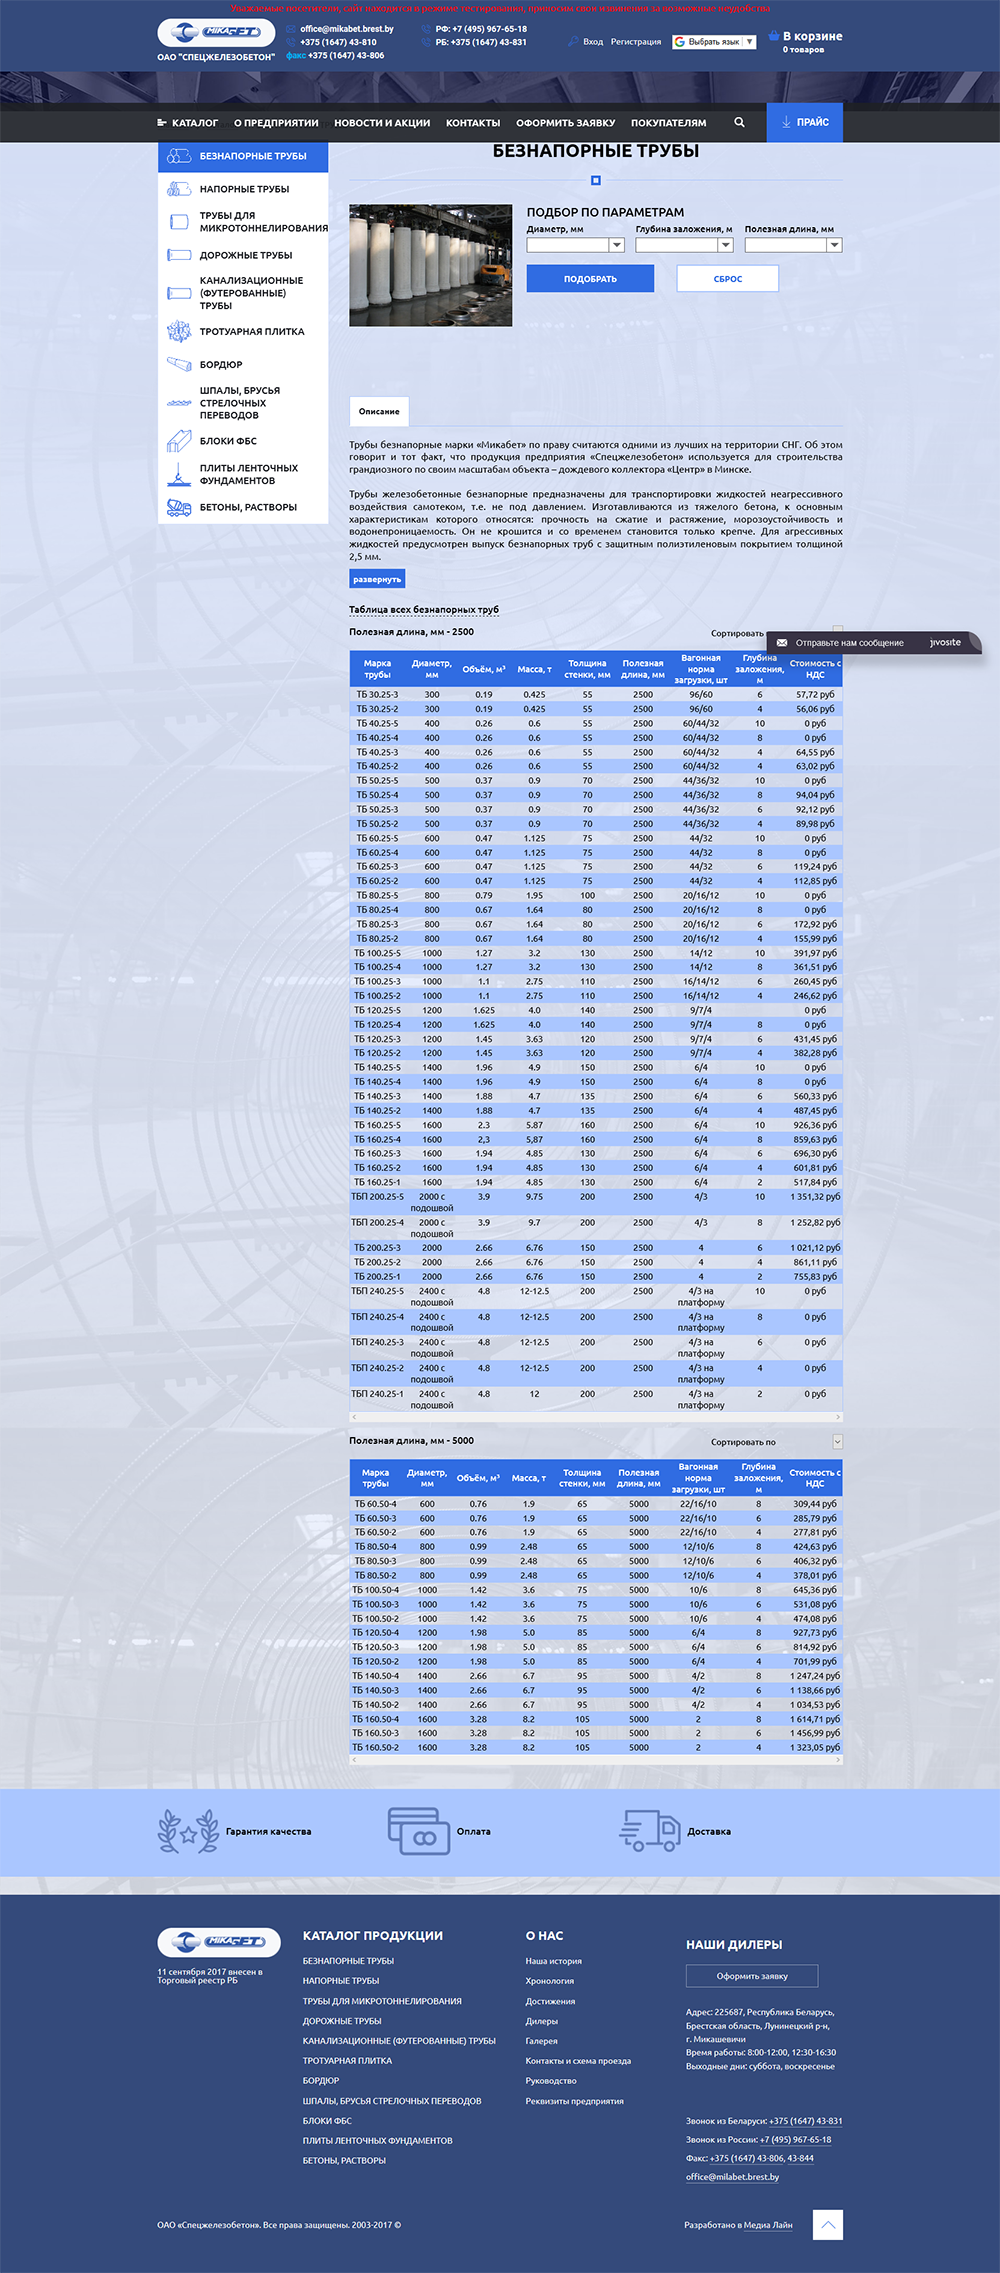
Task: Click the key icon next to Вход
Action: click(x=573, y=41)
